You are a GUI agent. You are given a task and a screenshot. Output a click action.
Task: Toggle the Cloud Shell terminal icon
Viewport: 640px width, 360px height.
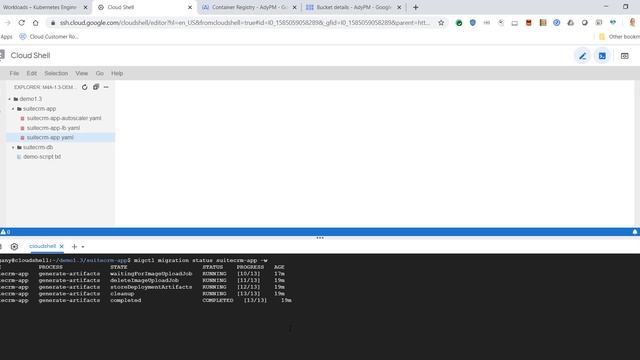click(x=602, y=56)
